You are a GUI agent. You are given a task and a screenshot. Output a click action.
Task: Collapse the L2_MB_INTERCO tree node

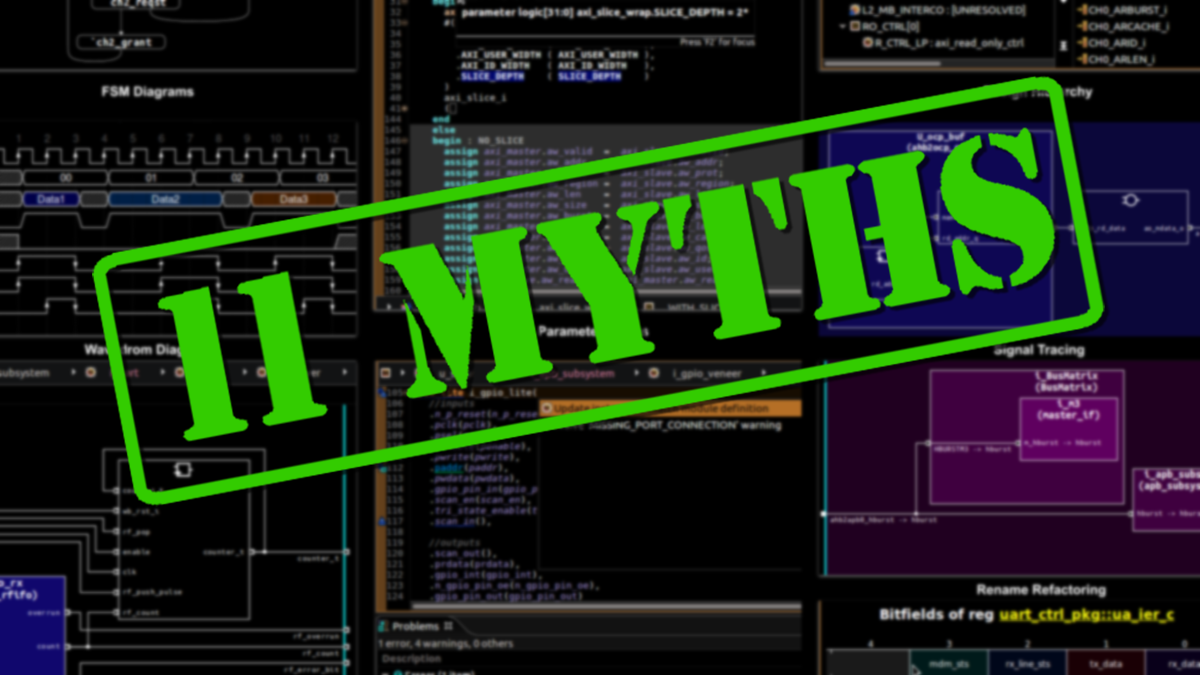click(843, 9)
